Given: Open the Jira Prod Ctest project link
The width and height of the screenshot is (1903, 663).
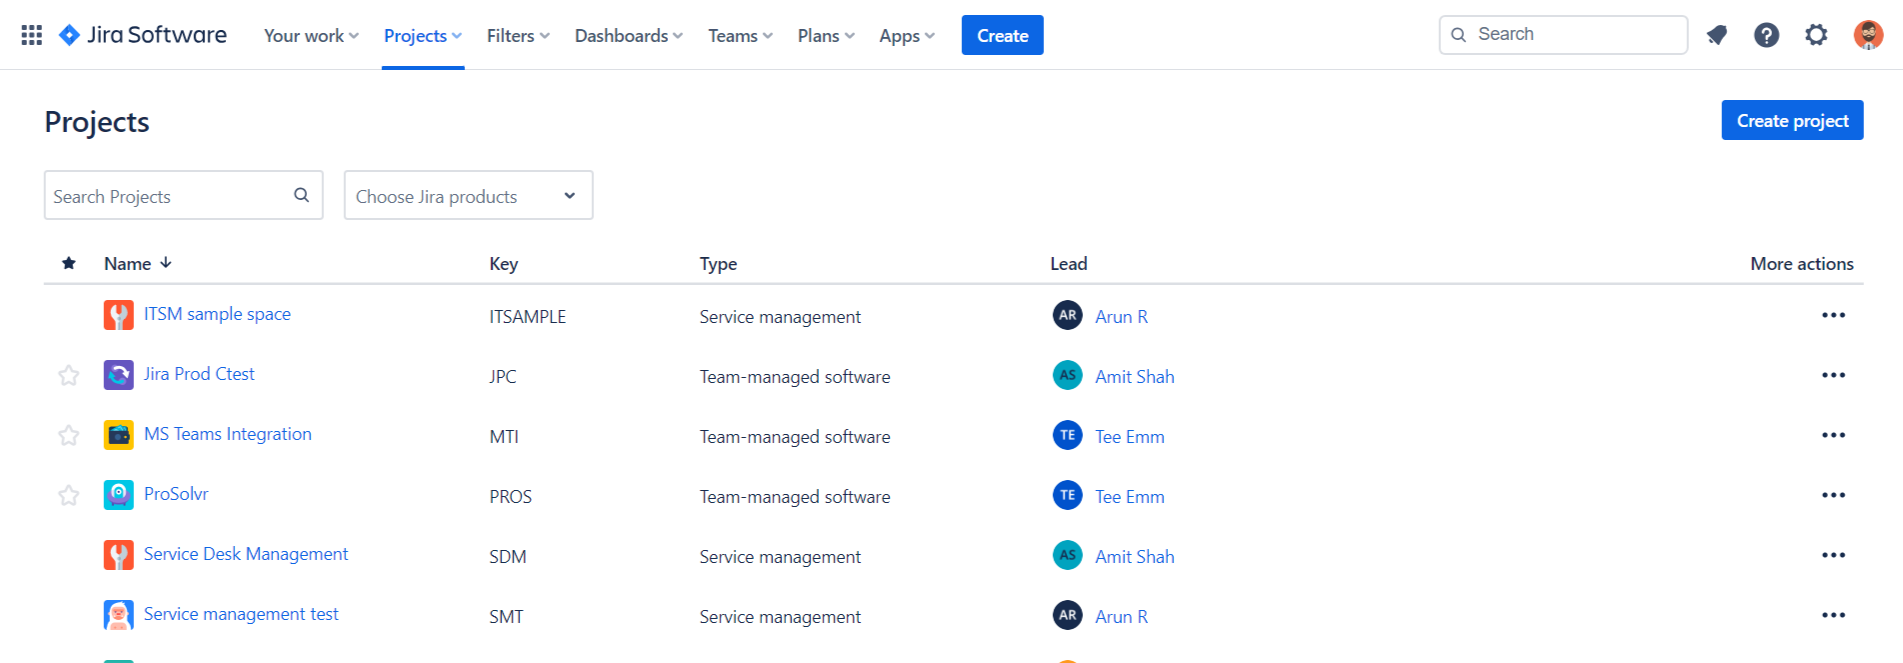Looking at the screenshot, I should [x=199, y=374].
